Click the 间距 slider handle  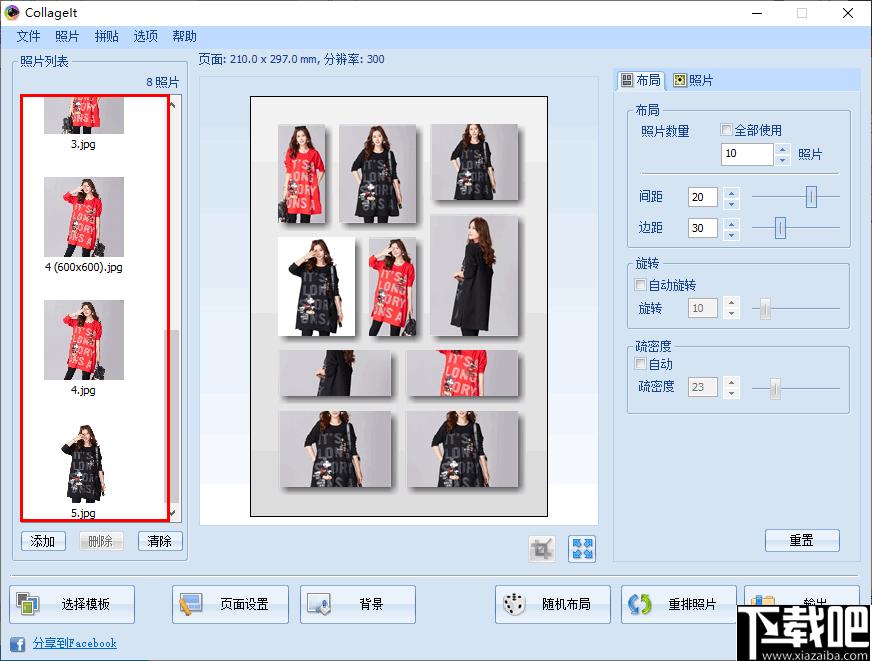[811, 197]
